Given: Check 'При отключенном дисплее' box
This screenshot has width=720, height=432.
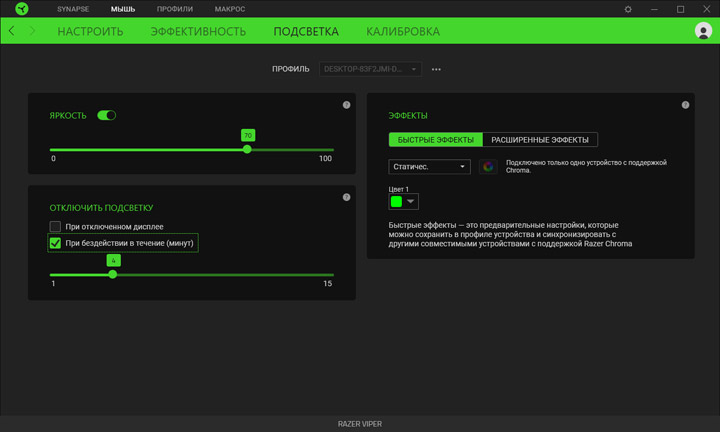Looking at the screenshot, I should click(x=55, y=226).
